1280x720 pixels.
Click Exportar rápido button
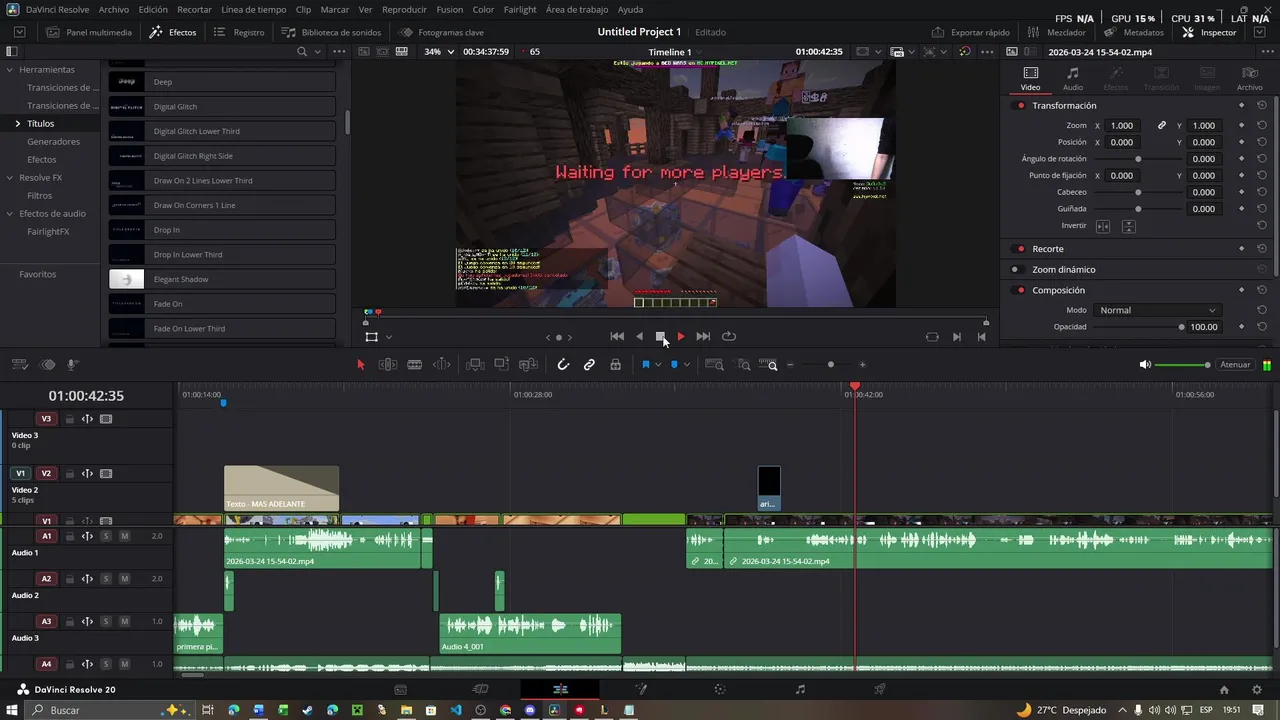pyautogui.click(x=970, y=32)
